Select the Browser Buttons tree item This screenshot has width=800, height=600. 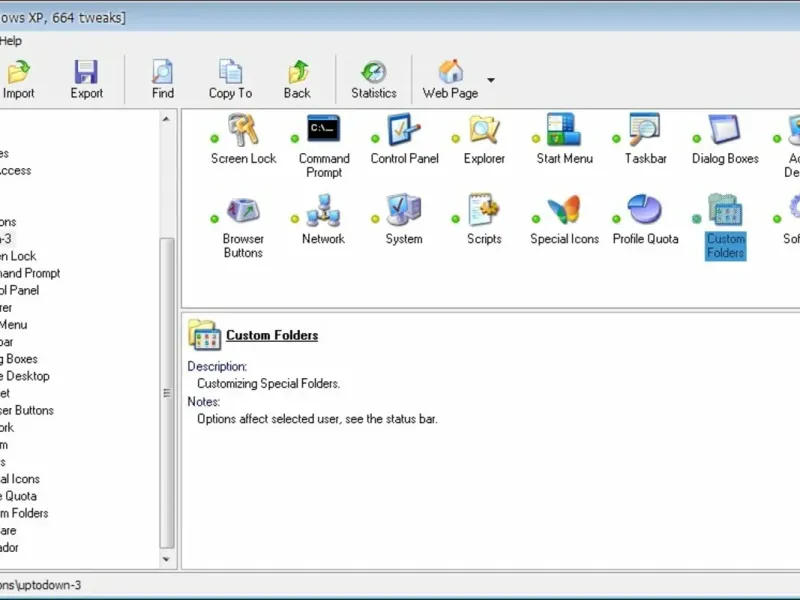click(x=27, y=410)
